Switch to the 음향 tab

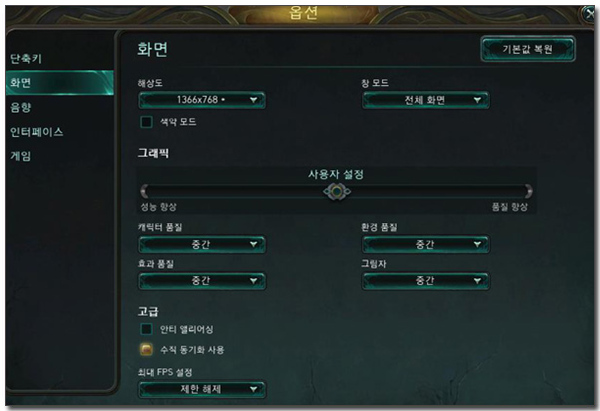(20, 107)
